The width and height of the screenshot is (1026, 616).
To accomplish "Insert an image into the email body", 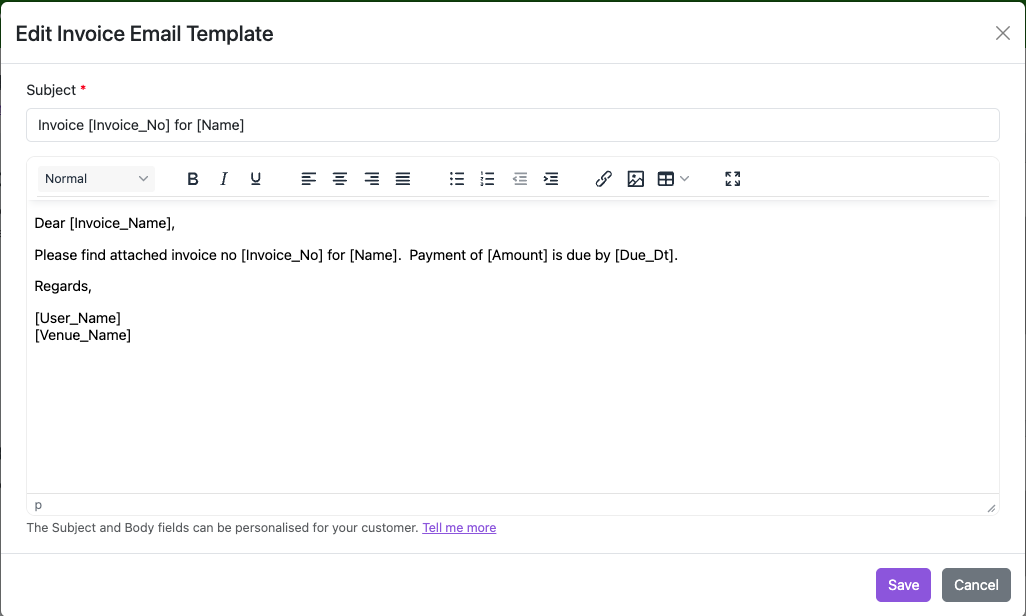I will pos(635,179).
